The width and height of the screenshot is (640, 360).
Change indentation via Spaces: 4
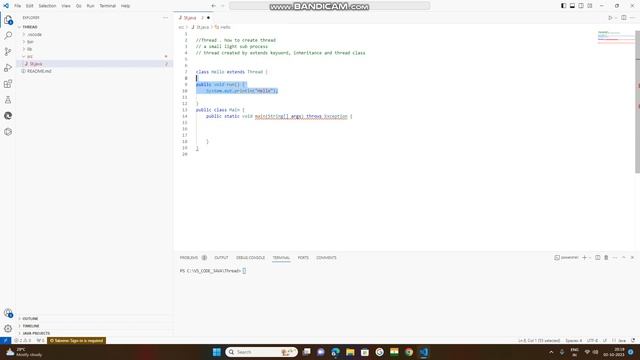coord(573,340)
